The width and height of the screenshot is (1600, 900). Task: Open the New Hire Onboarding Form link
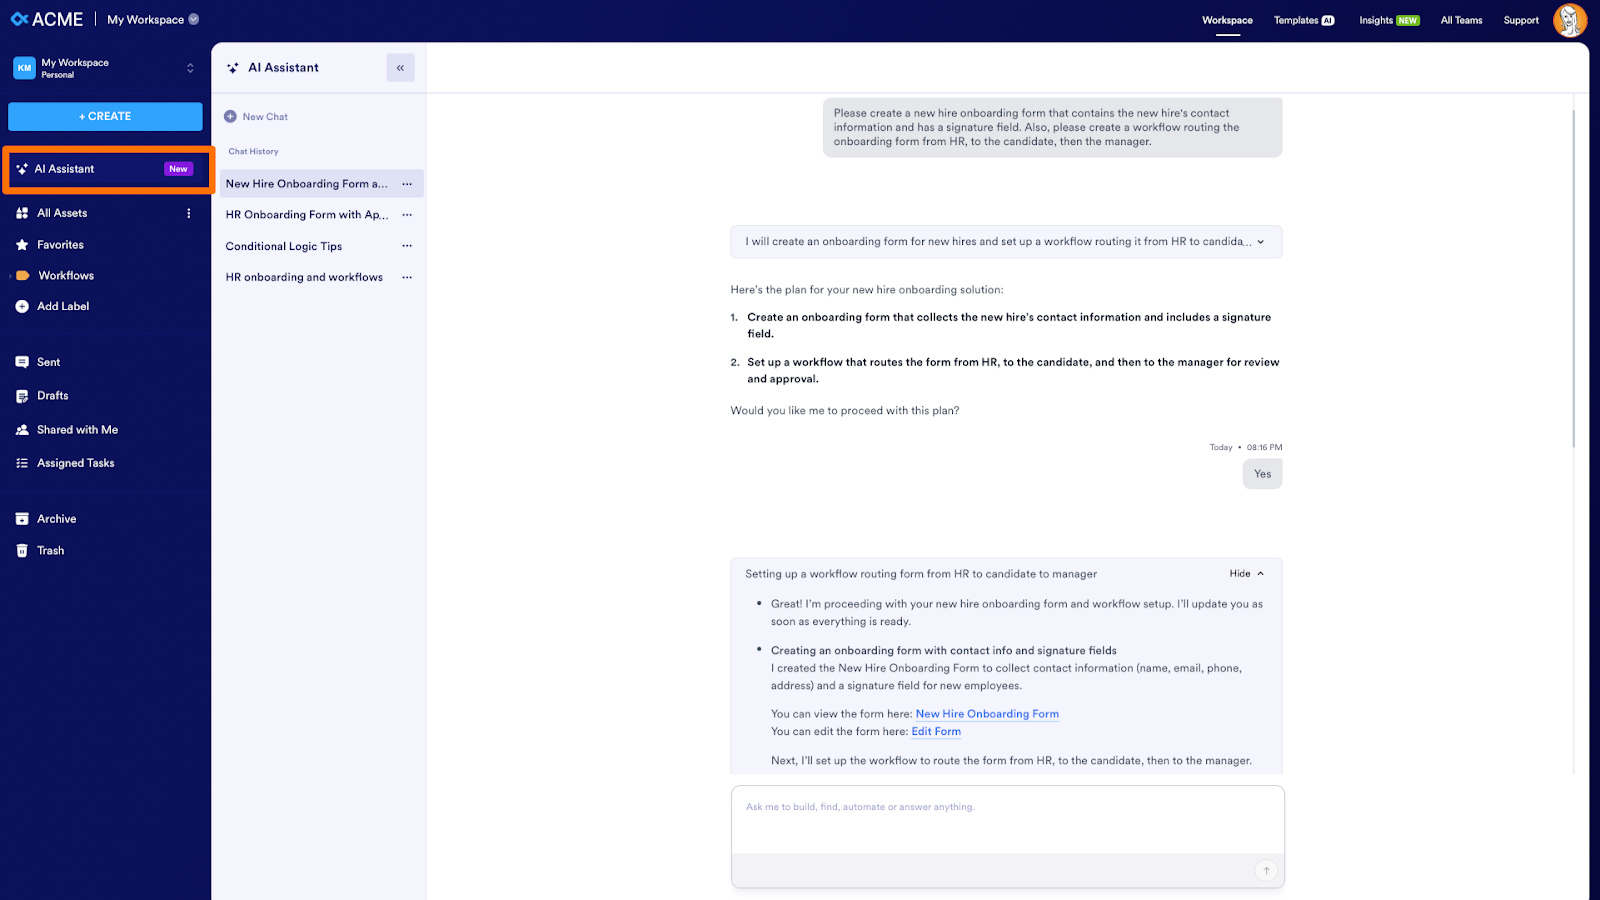pos(986,713)
